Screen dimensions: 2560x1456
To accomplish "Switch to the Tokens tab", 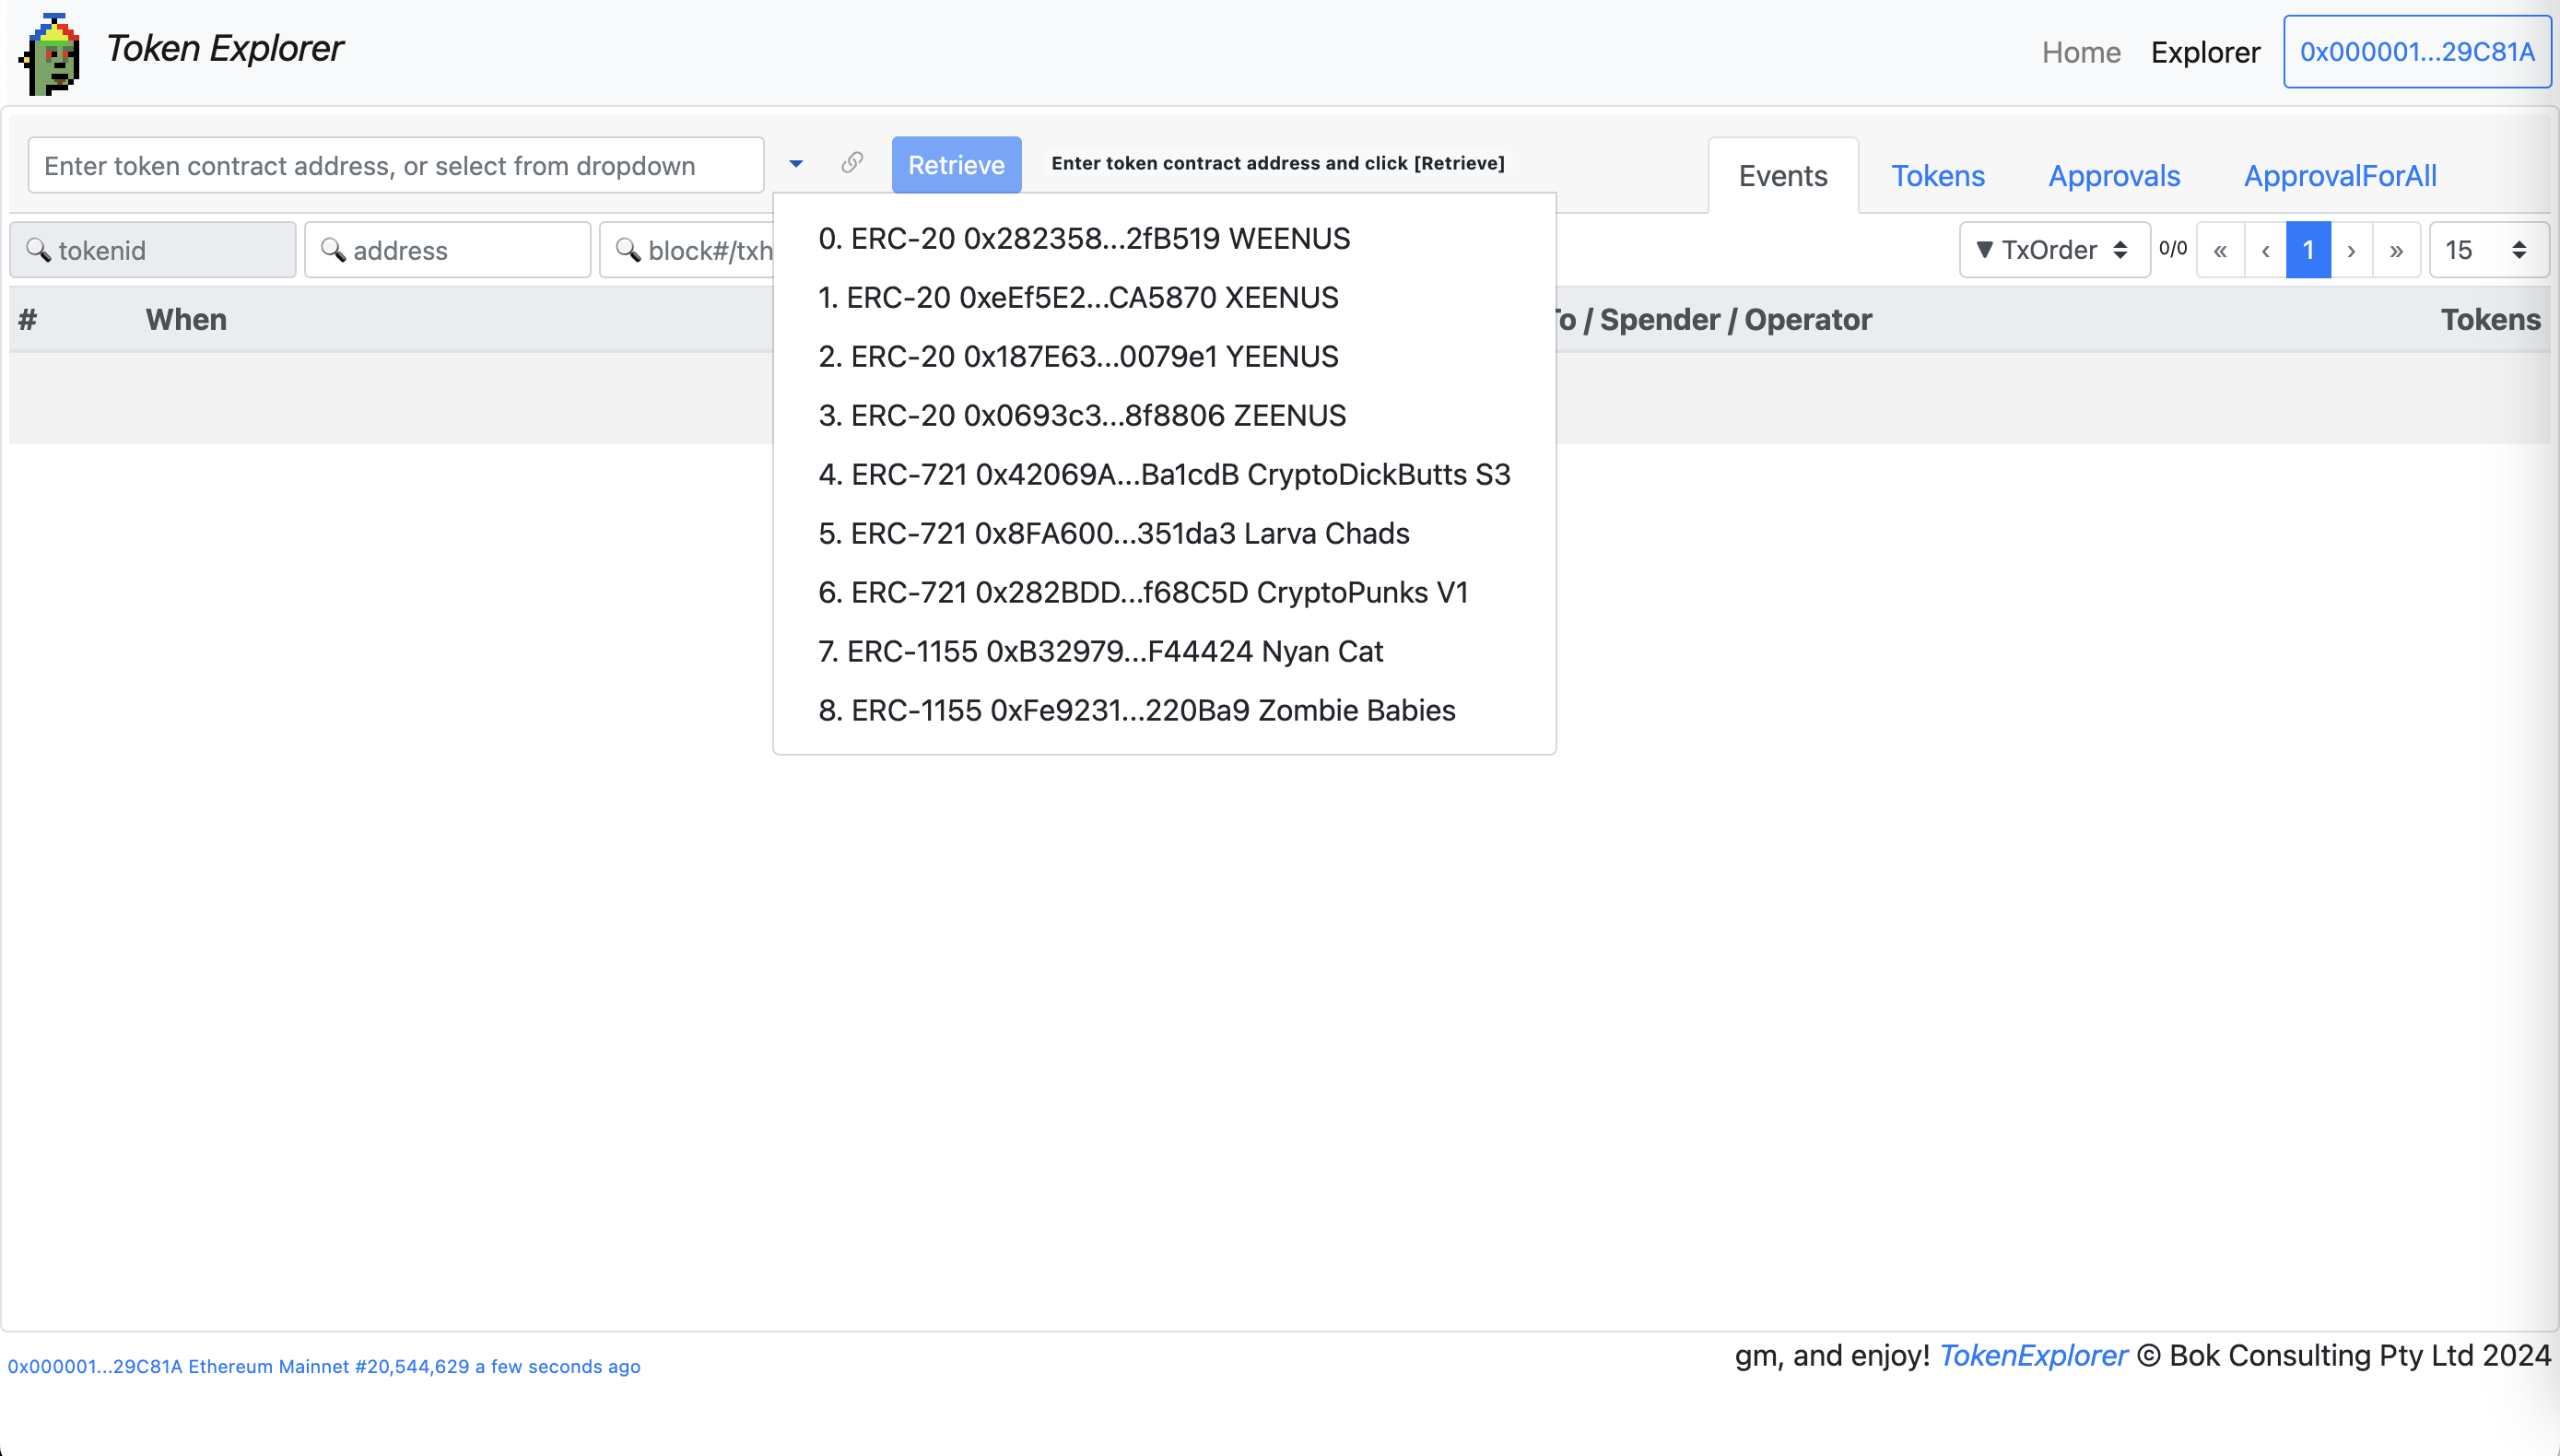I will 1937,176.
